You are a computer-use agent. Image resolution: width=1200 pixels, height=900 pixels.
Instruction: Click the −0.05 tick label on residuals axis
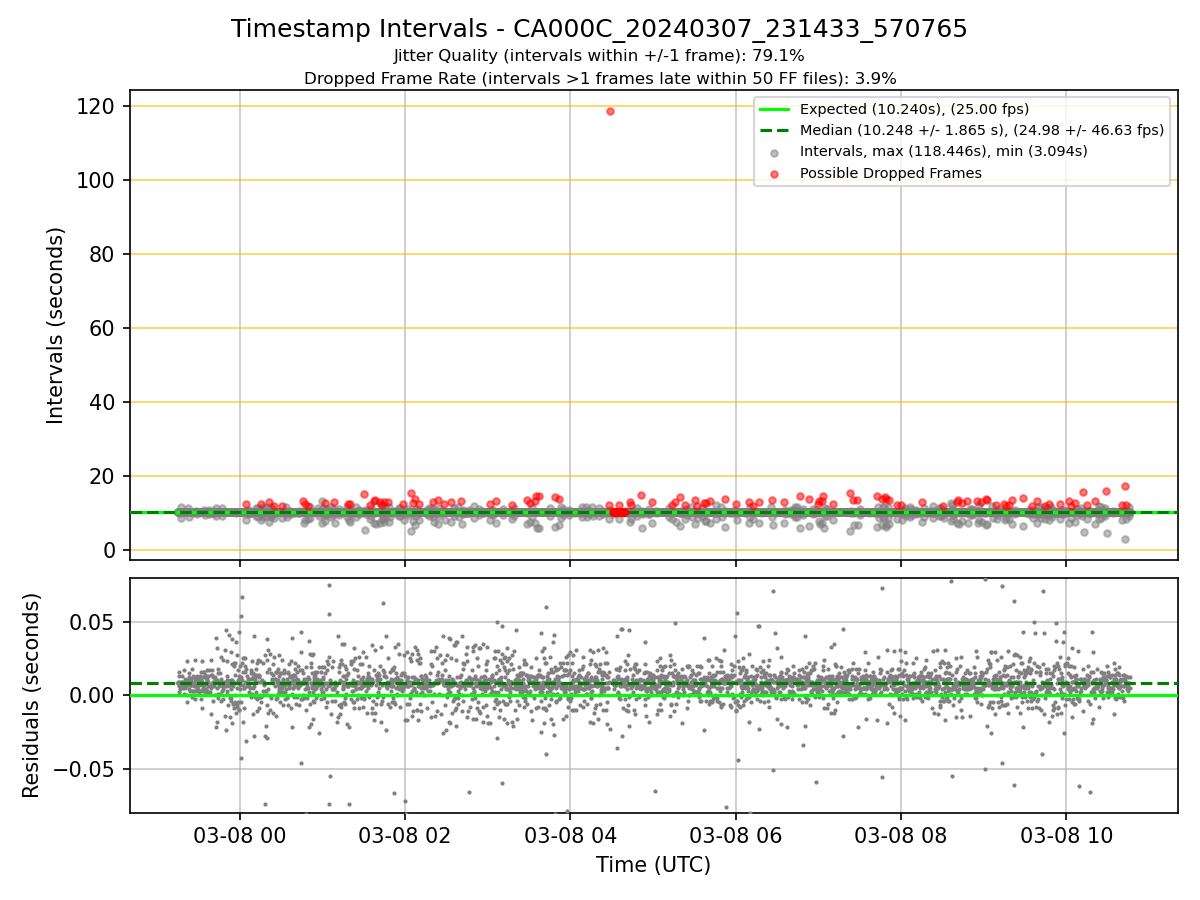[x=82, y=769]
